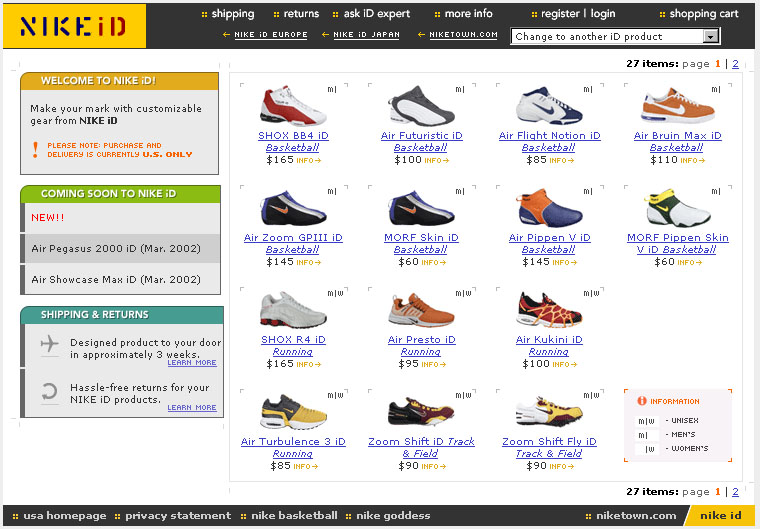
Task: Go to page 2 at bottom pagination
Action: coord(735,492)
